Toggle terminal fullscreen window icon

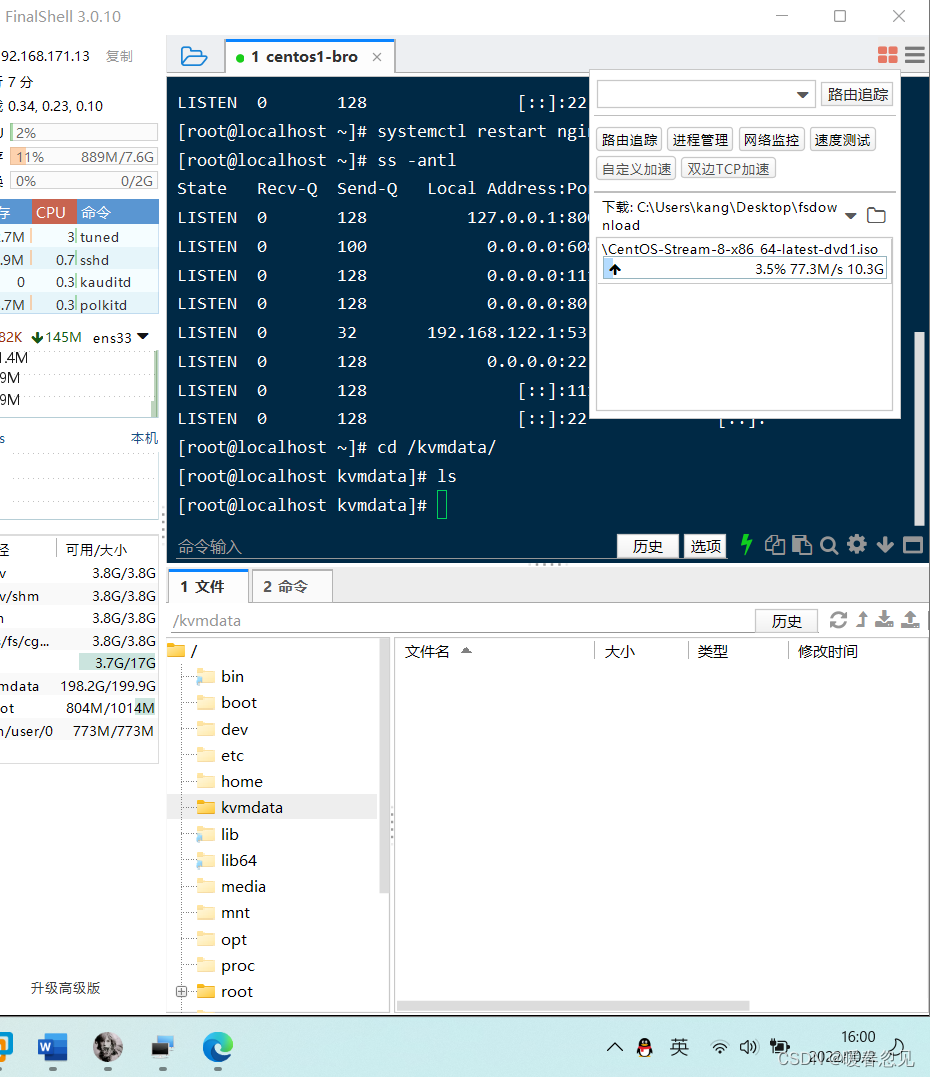[913, 545]
